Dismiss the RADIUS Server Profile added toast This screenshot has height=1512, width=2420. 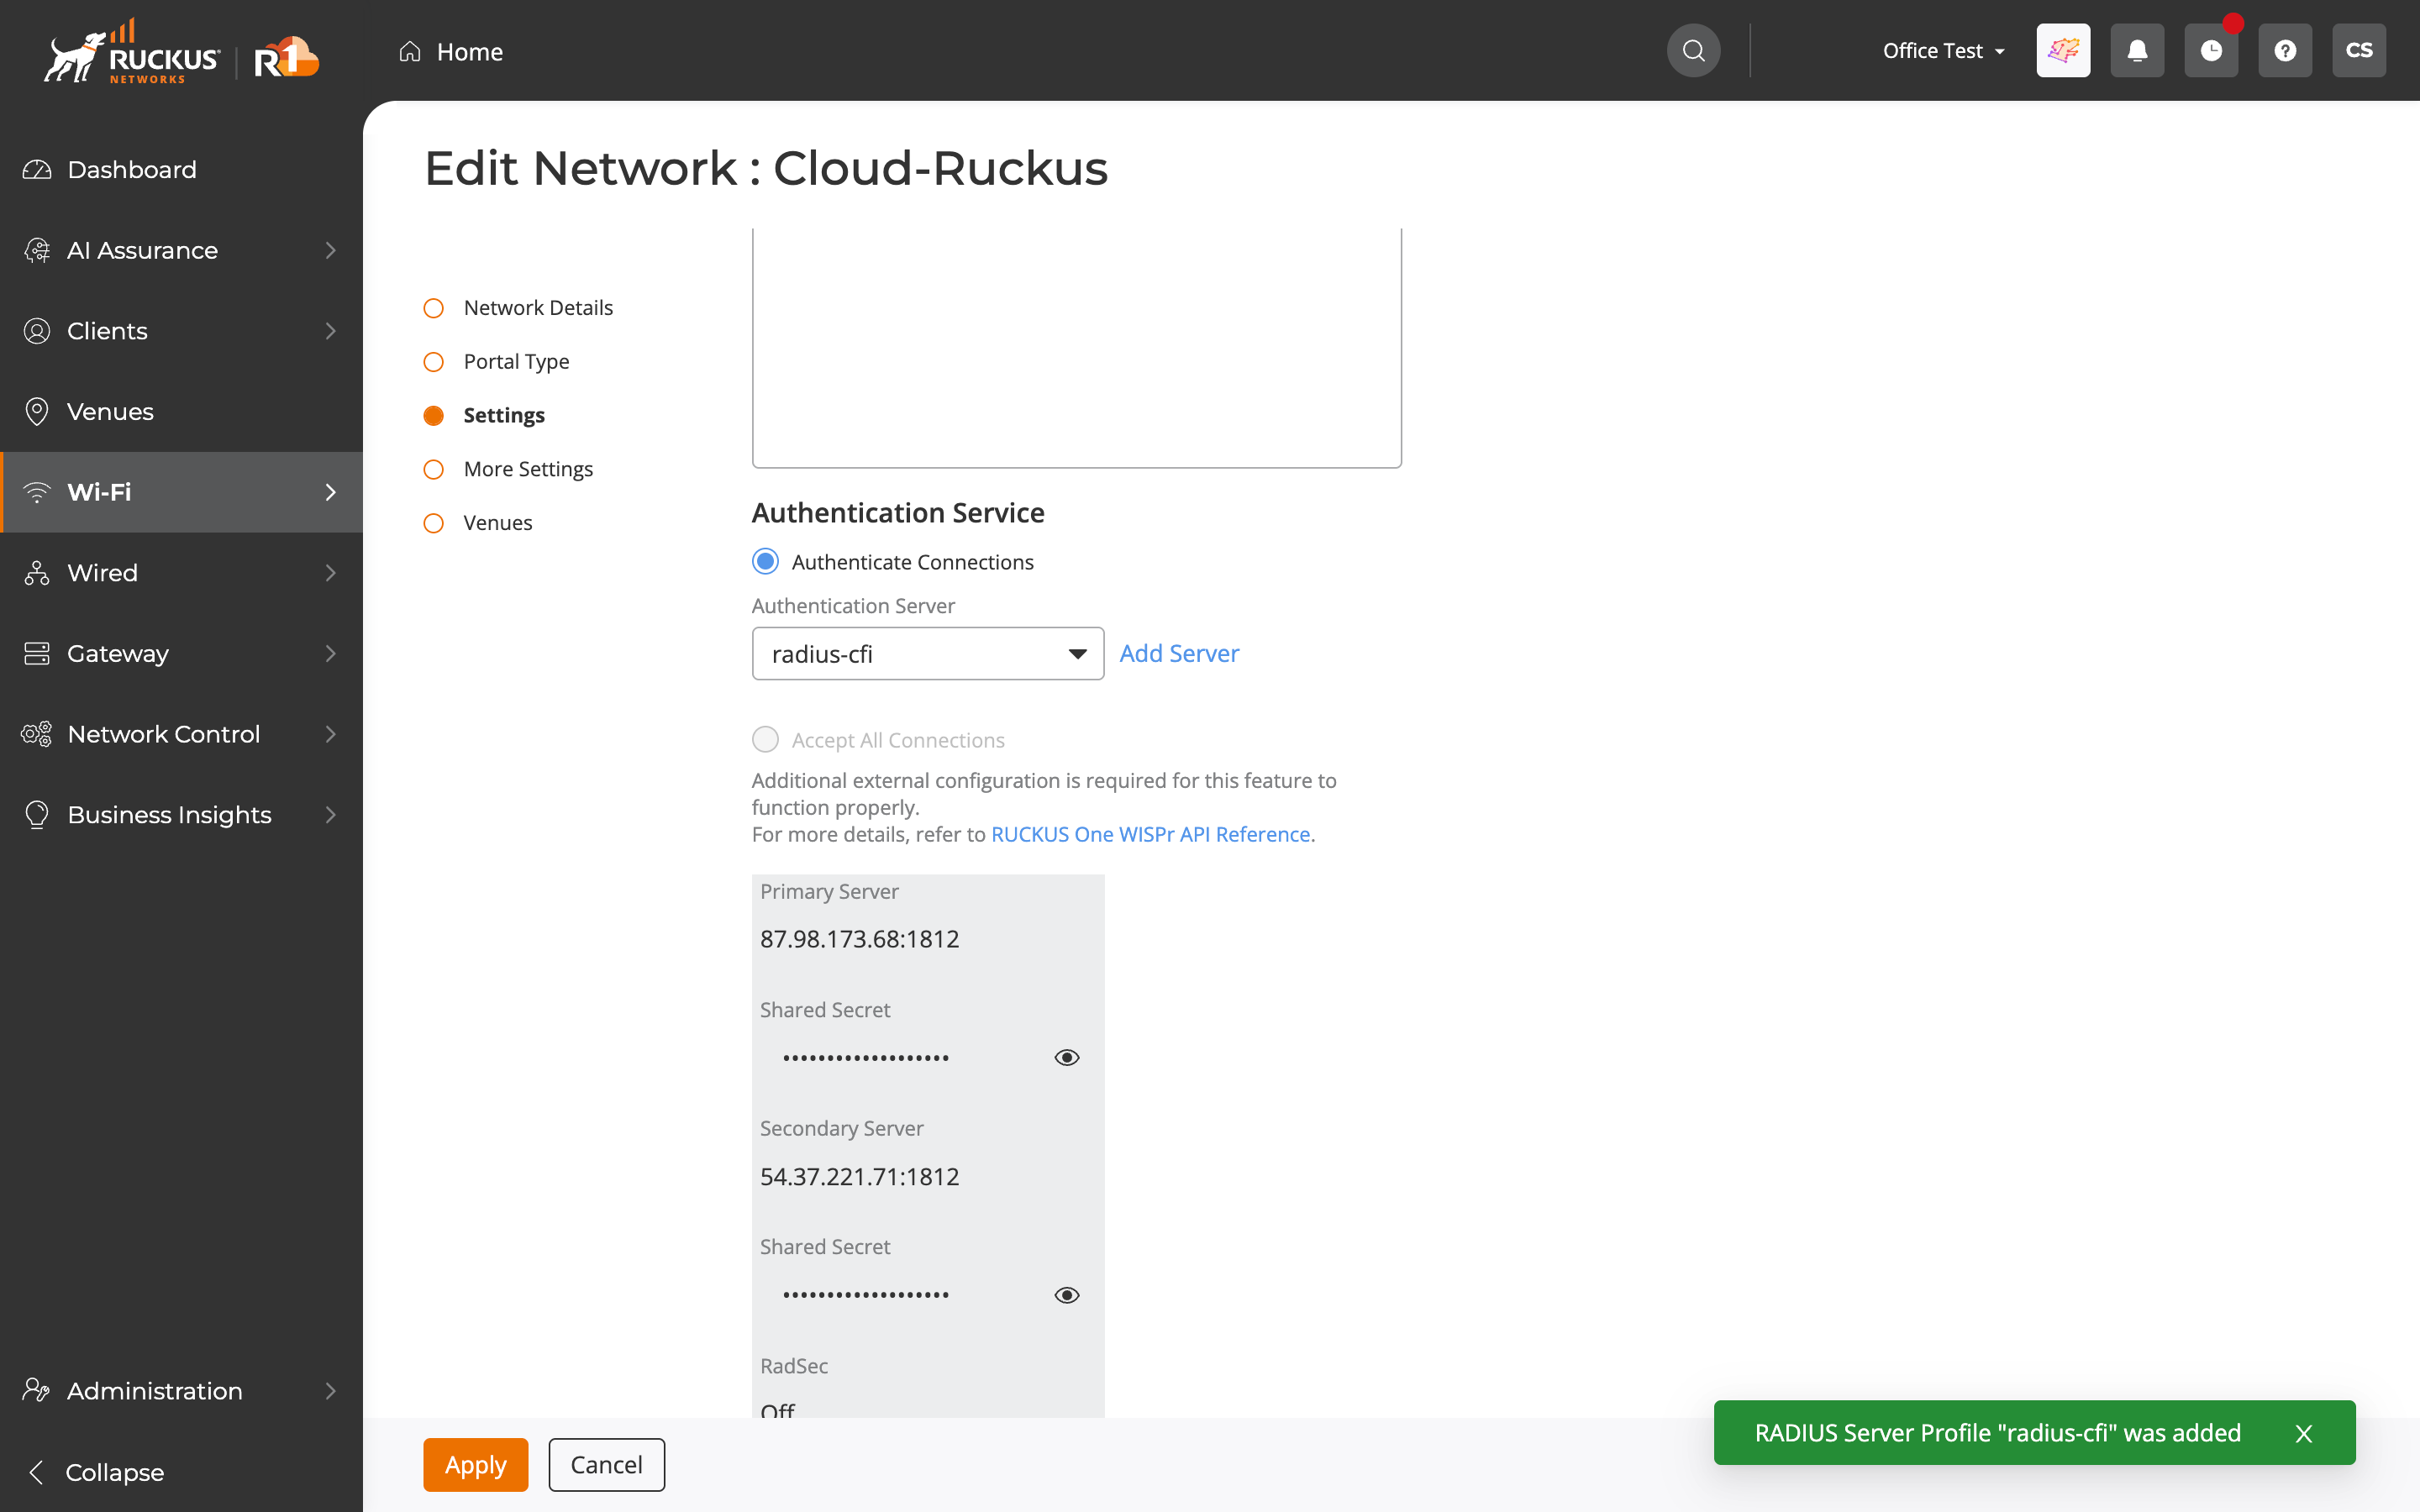(x=2304, y=1433)
